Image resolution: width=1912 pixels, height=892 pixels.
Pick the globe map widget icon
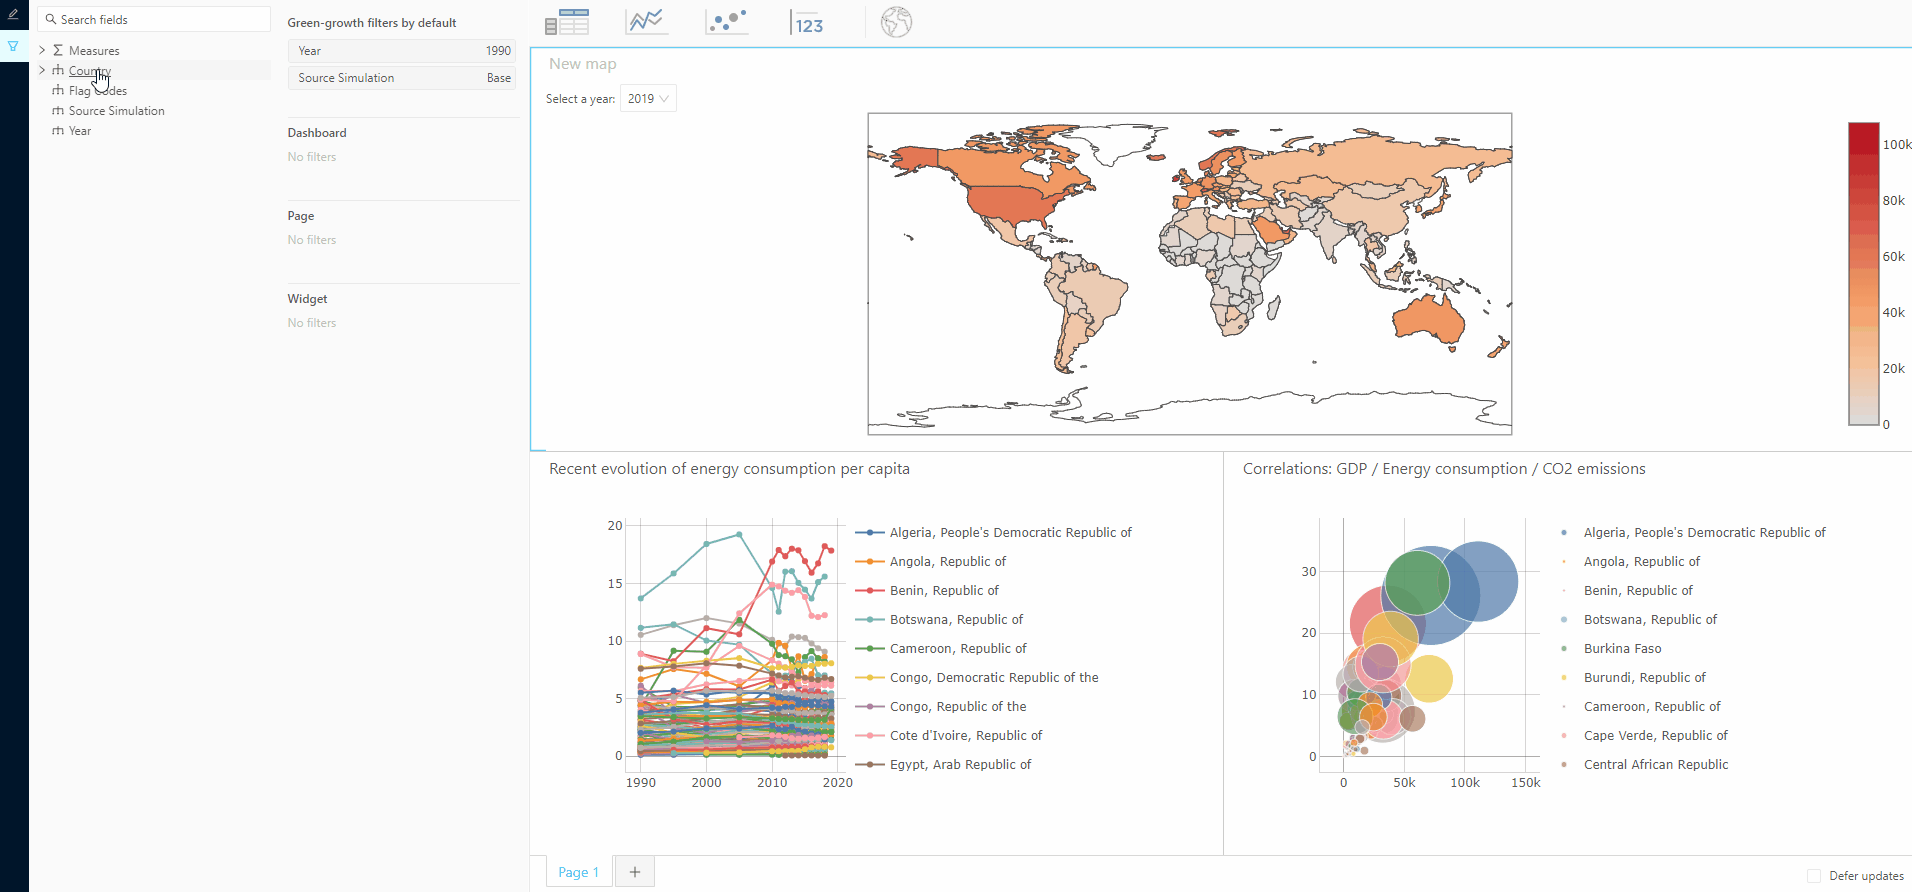point(896,22)
